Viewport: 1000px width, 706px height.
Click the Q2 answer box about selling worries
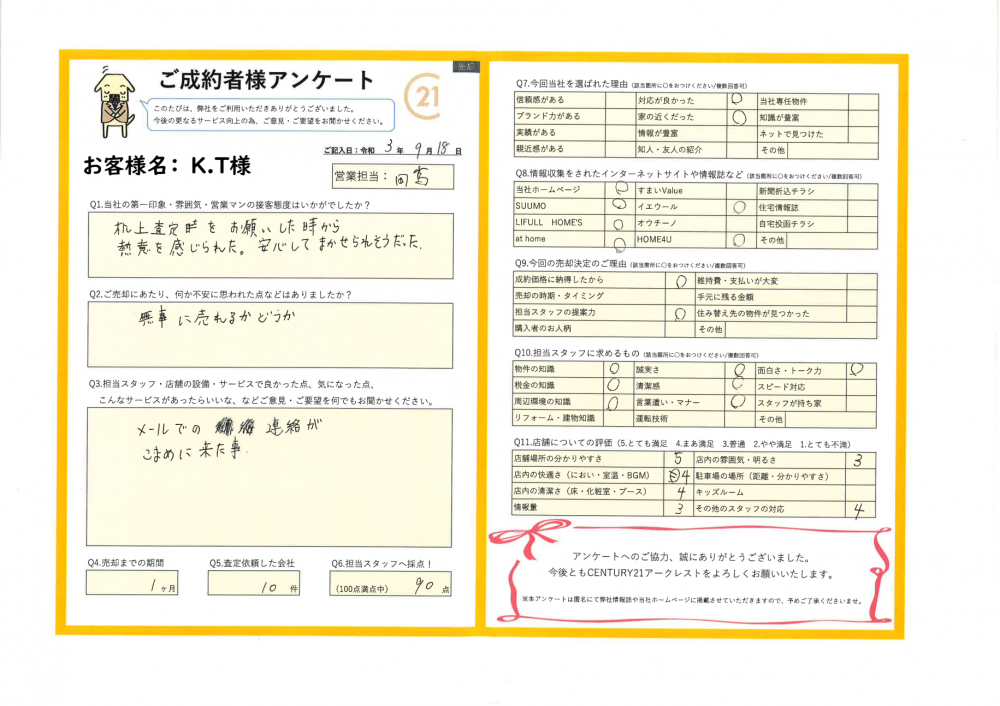point(270,335)
